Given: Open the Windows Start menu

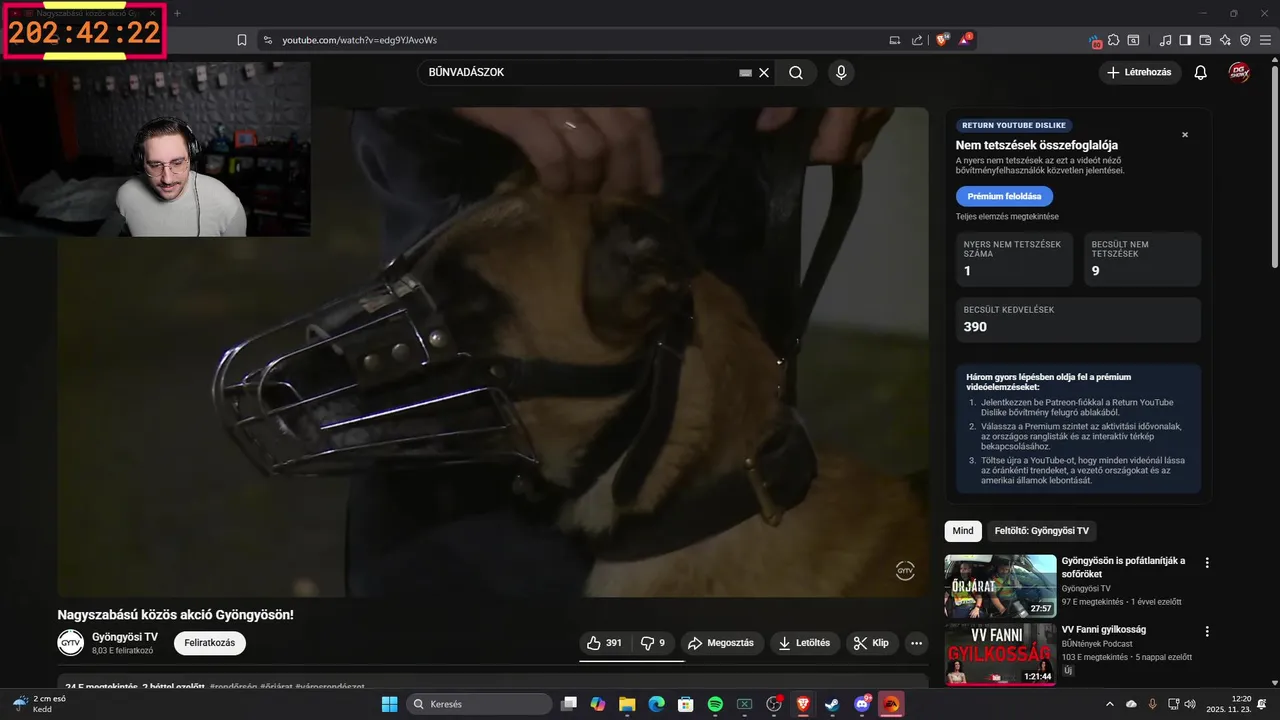Looking at the screenshot, I should click(x=389, y=704).
